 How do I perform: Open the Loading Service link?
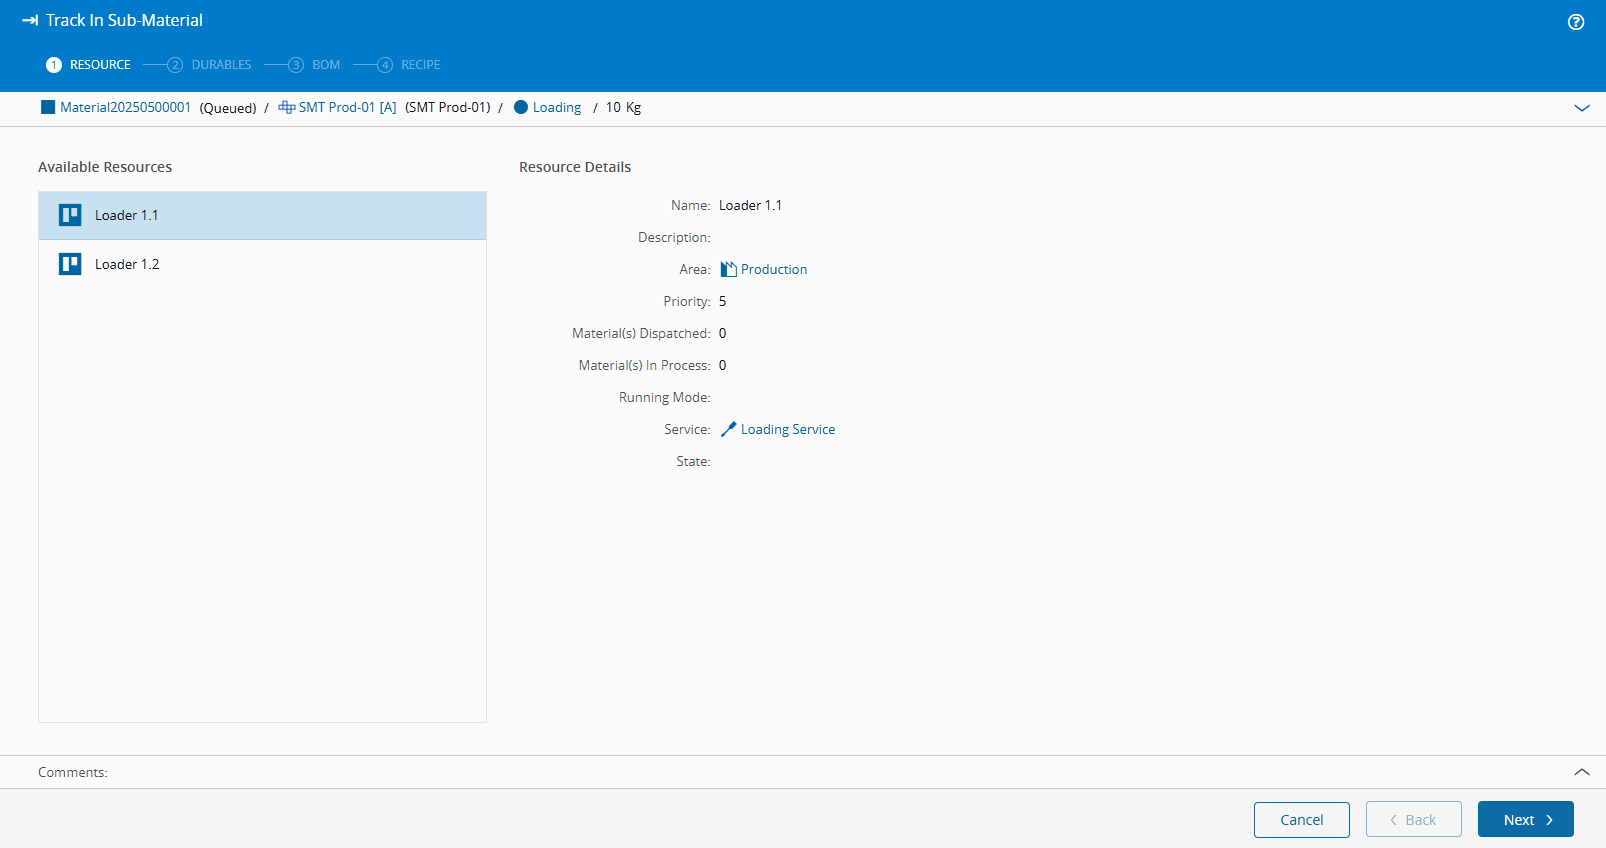[787, 429]
